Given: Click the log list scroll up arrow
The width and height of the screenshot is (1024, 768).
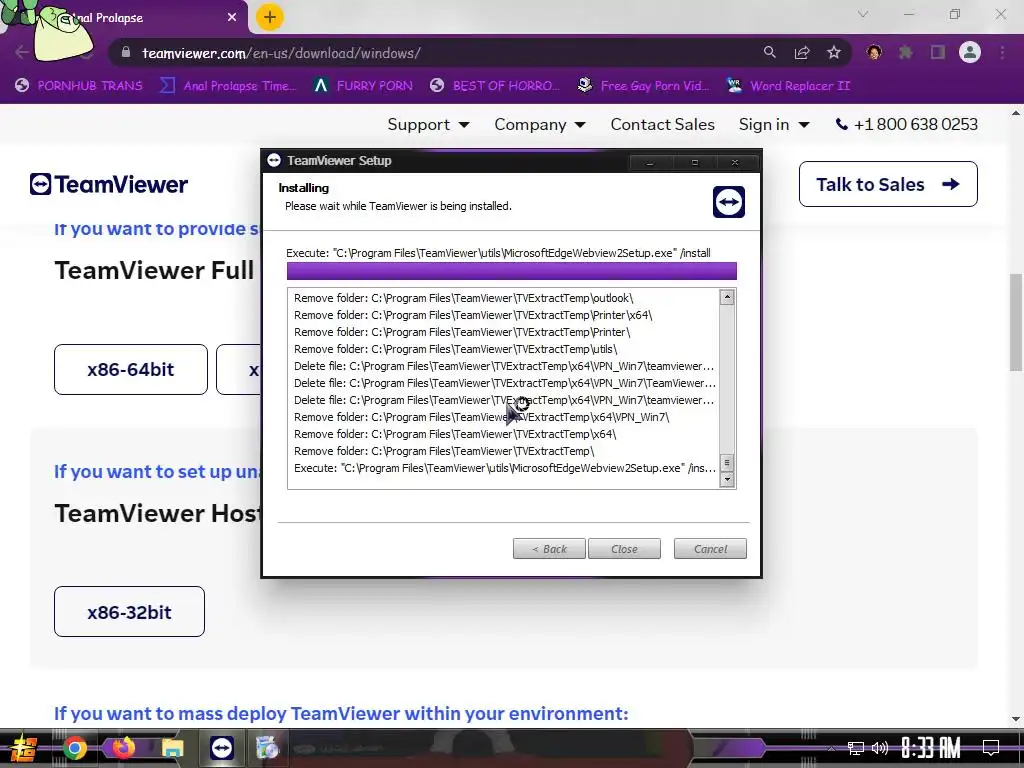Looking at the screenshot, I should (x=727, y=298).
